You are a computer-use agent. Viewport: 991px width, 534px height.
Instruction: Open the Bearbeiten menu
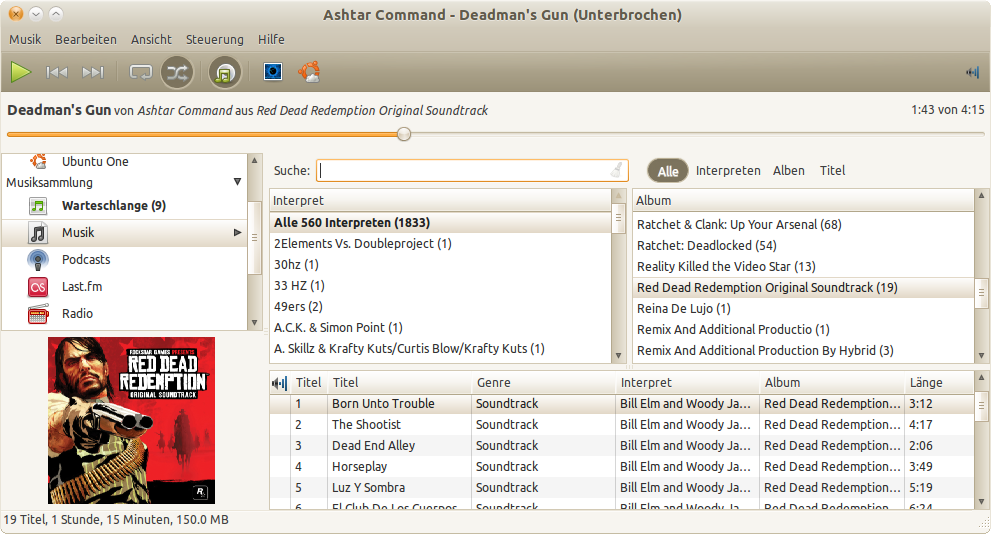(x=86, y=39)
